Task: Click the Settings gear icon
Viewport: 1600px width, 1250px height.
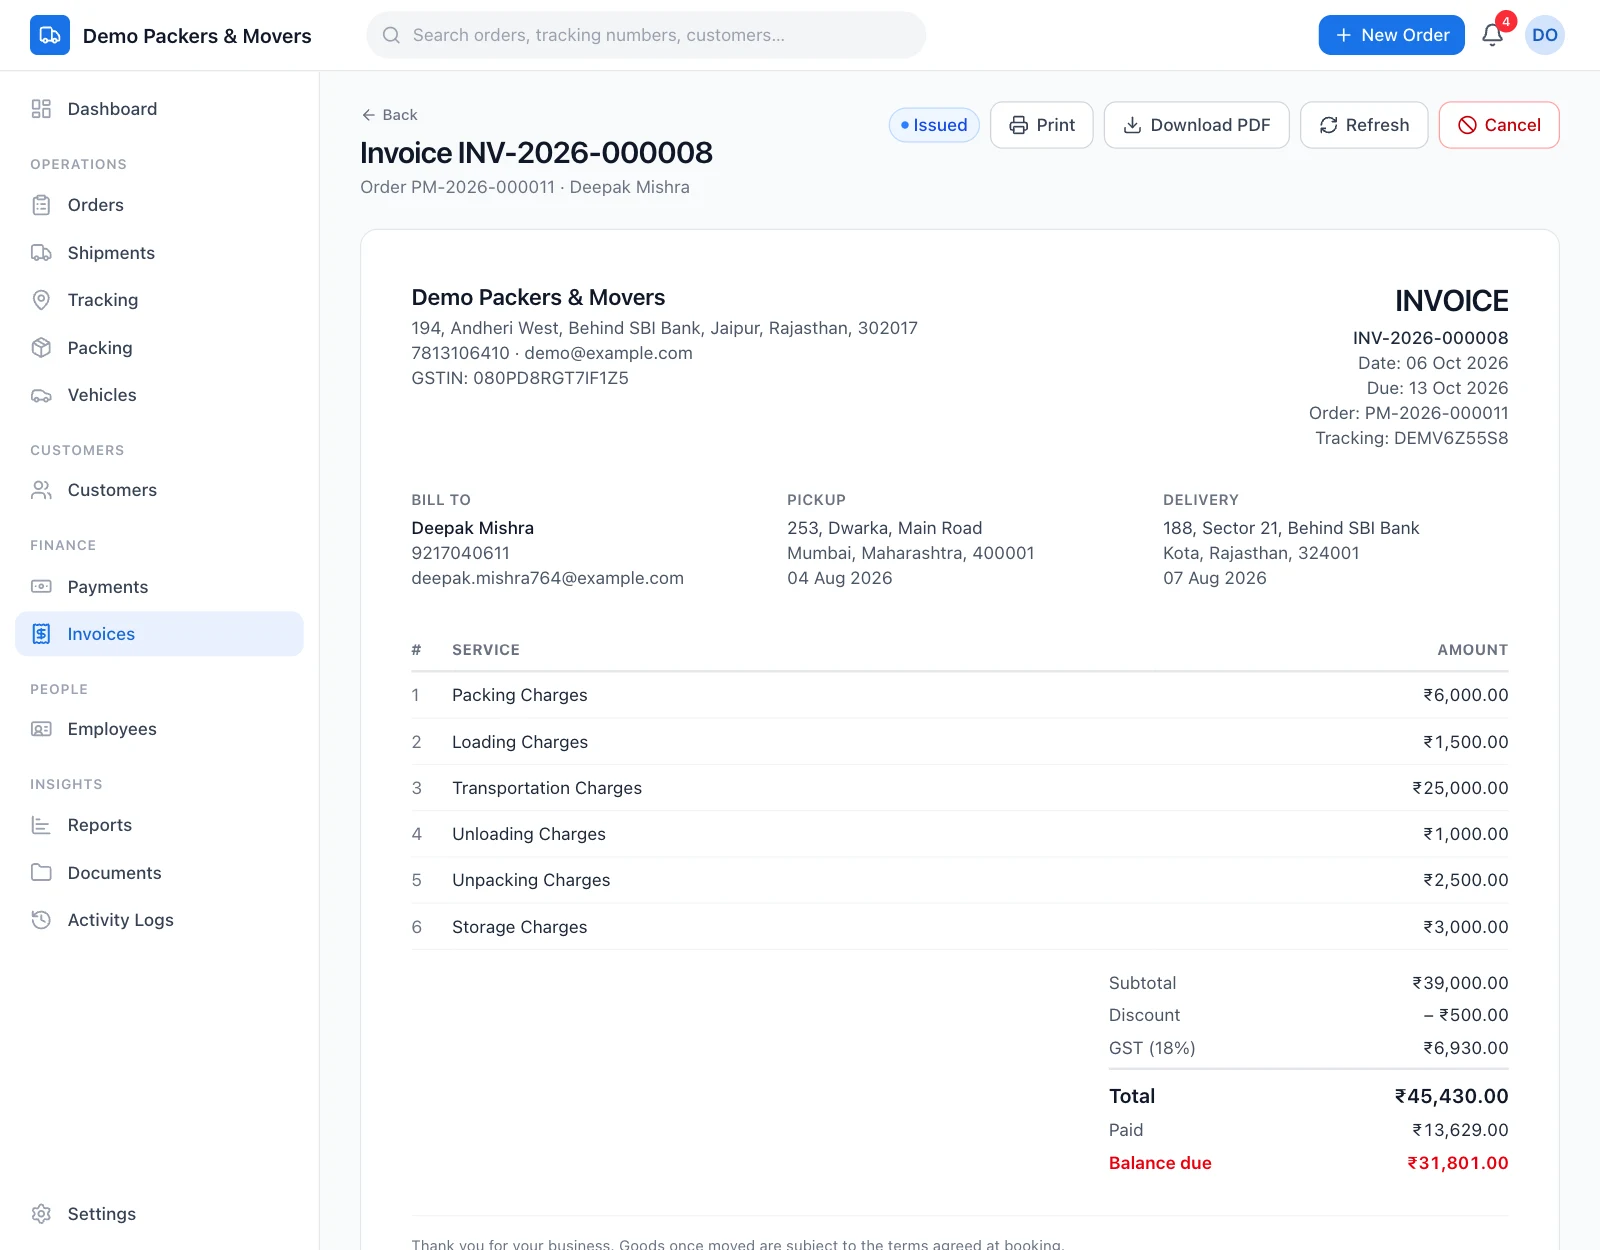Action: tap(41, 1214)
